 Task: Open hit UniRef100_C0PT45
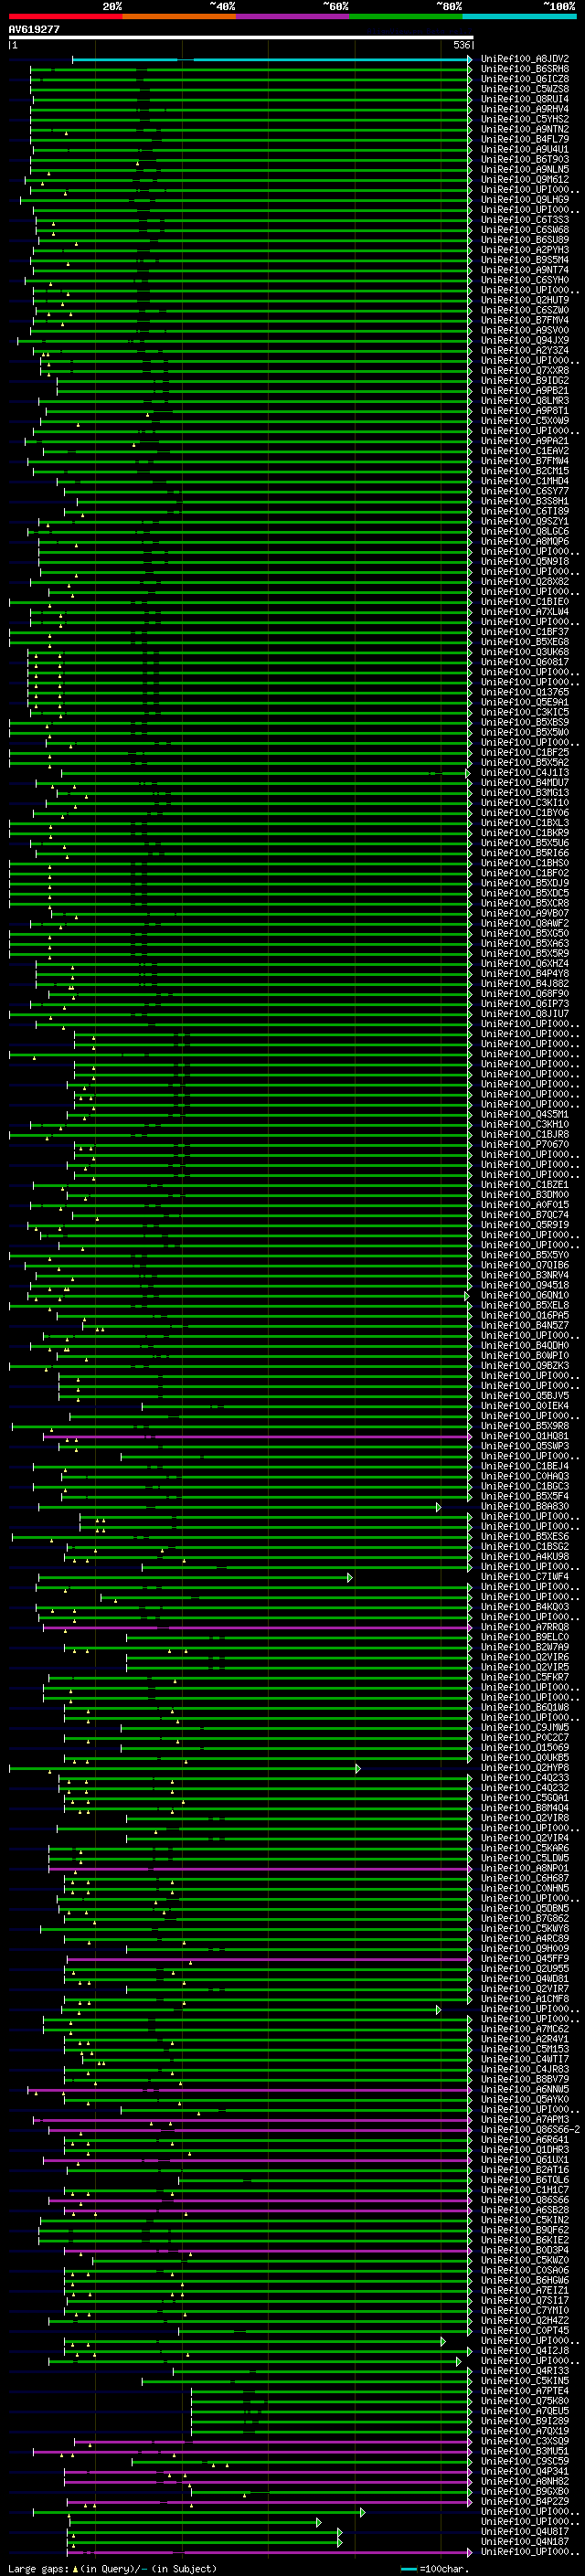525,2330
